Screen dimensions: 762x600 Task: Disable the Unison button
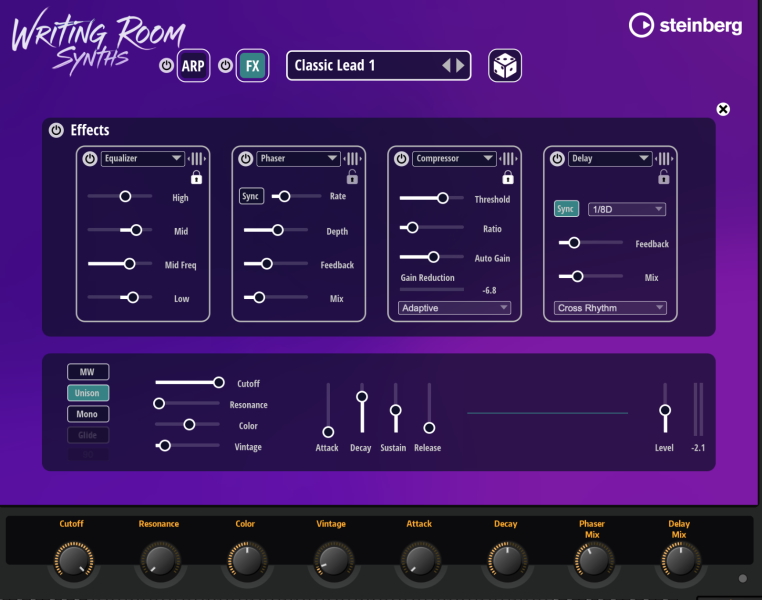click(88, 393)
